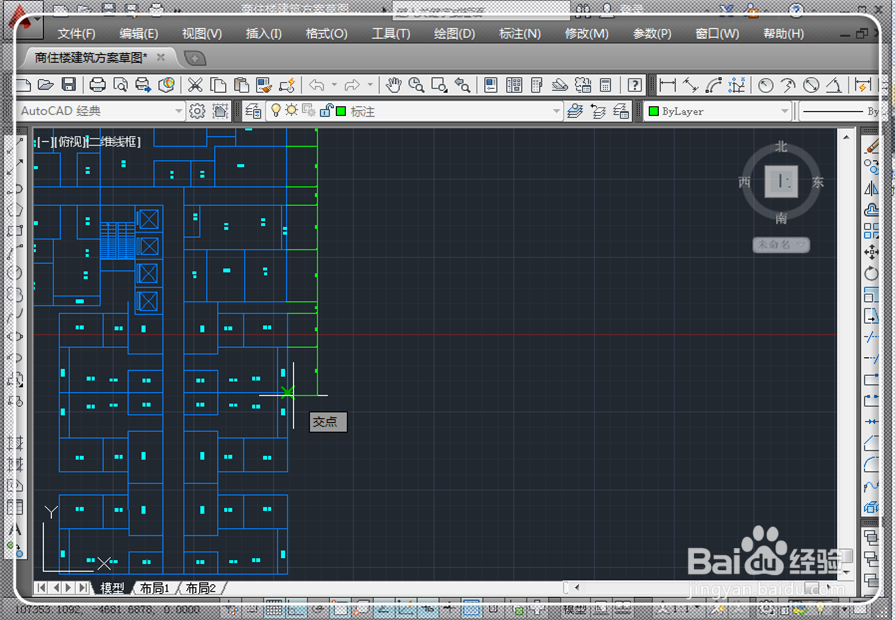Click 东 on the ViewCube compass
Image resolution: width=895 pixels, height=620 pixels.
pos(818,182)
